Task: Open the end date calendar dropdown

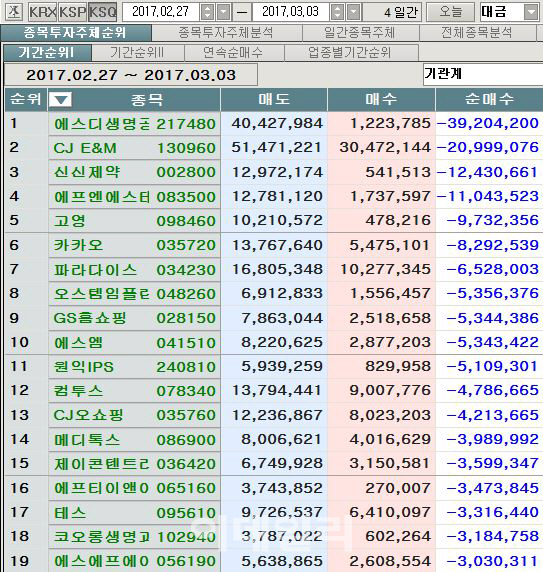Action: 353,12
